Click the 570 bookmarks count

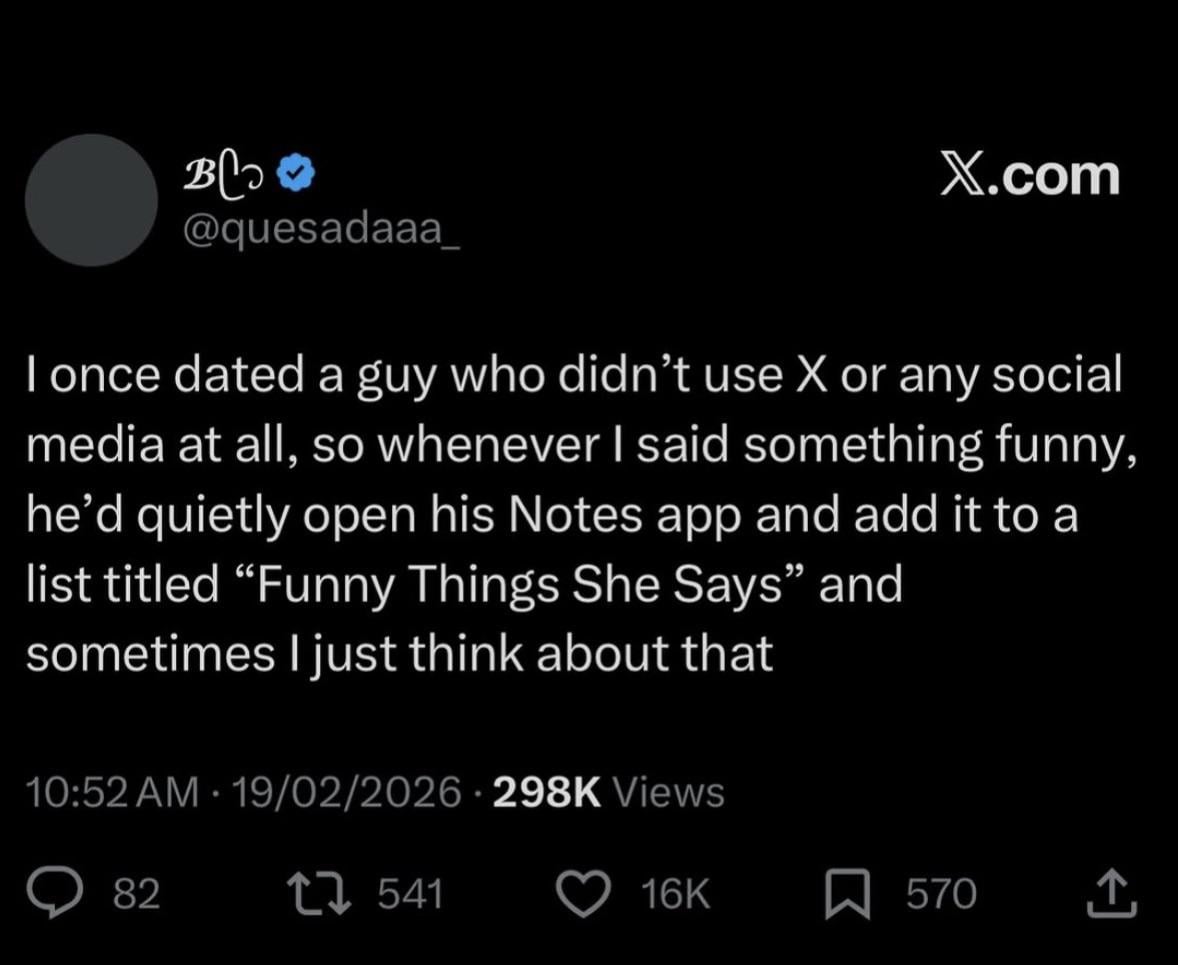click(x=940, y=894)
